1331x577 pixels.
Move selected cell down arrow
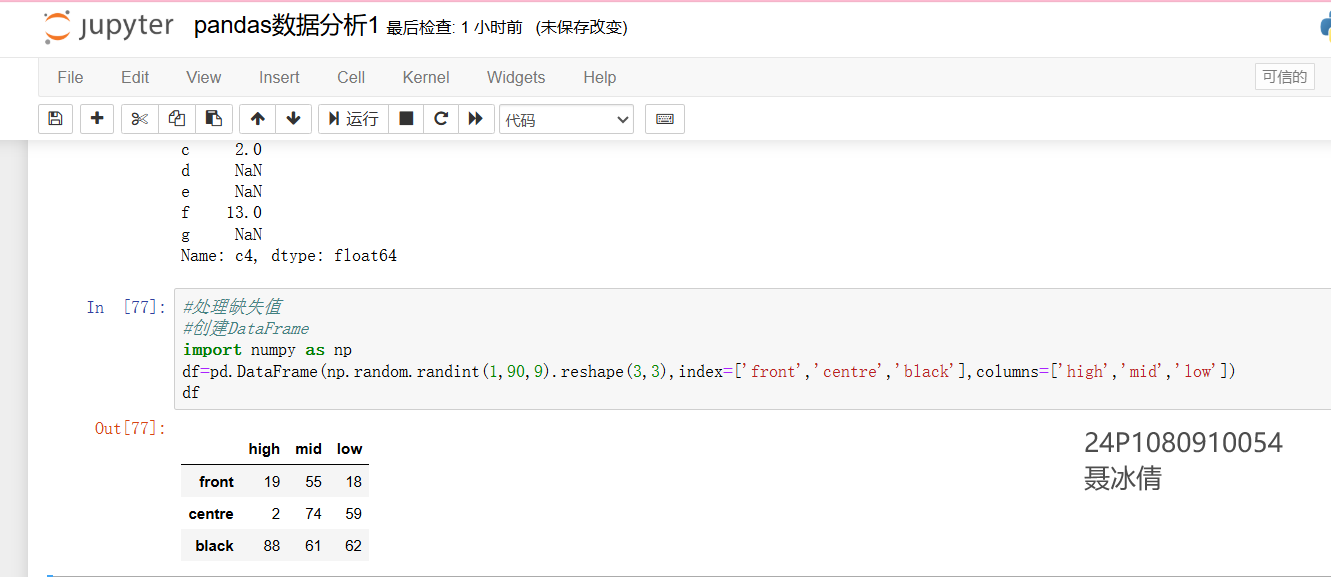(293, 119)
